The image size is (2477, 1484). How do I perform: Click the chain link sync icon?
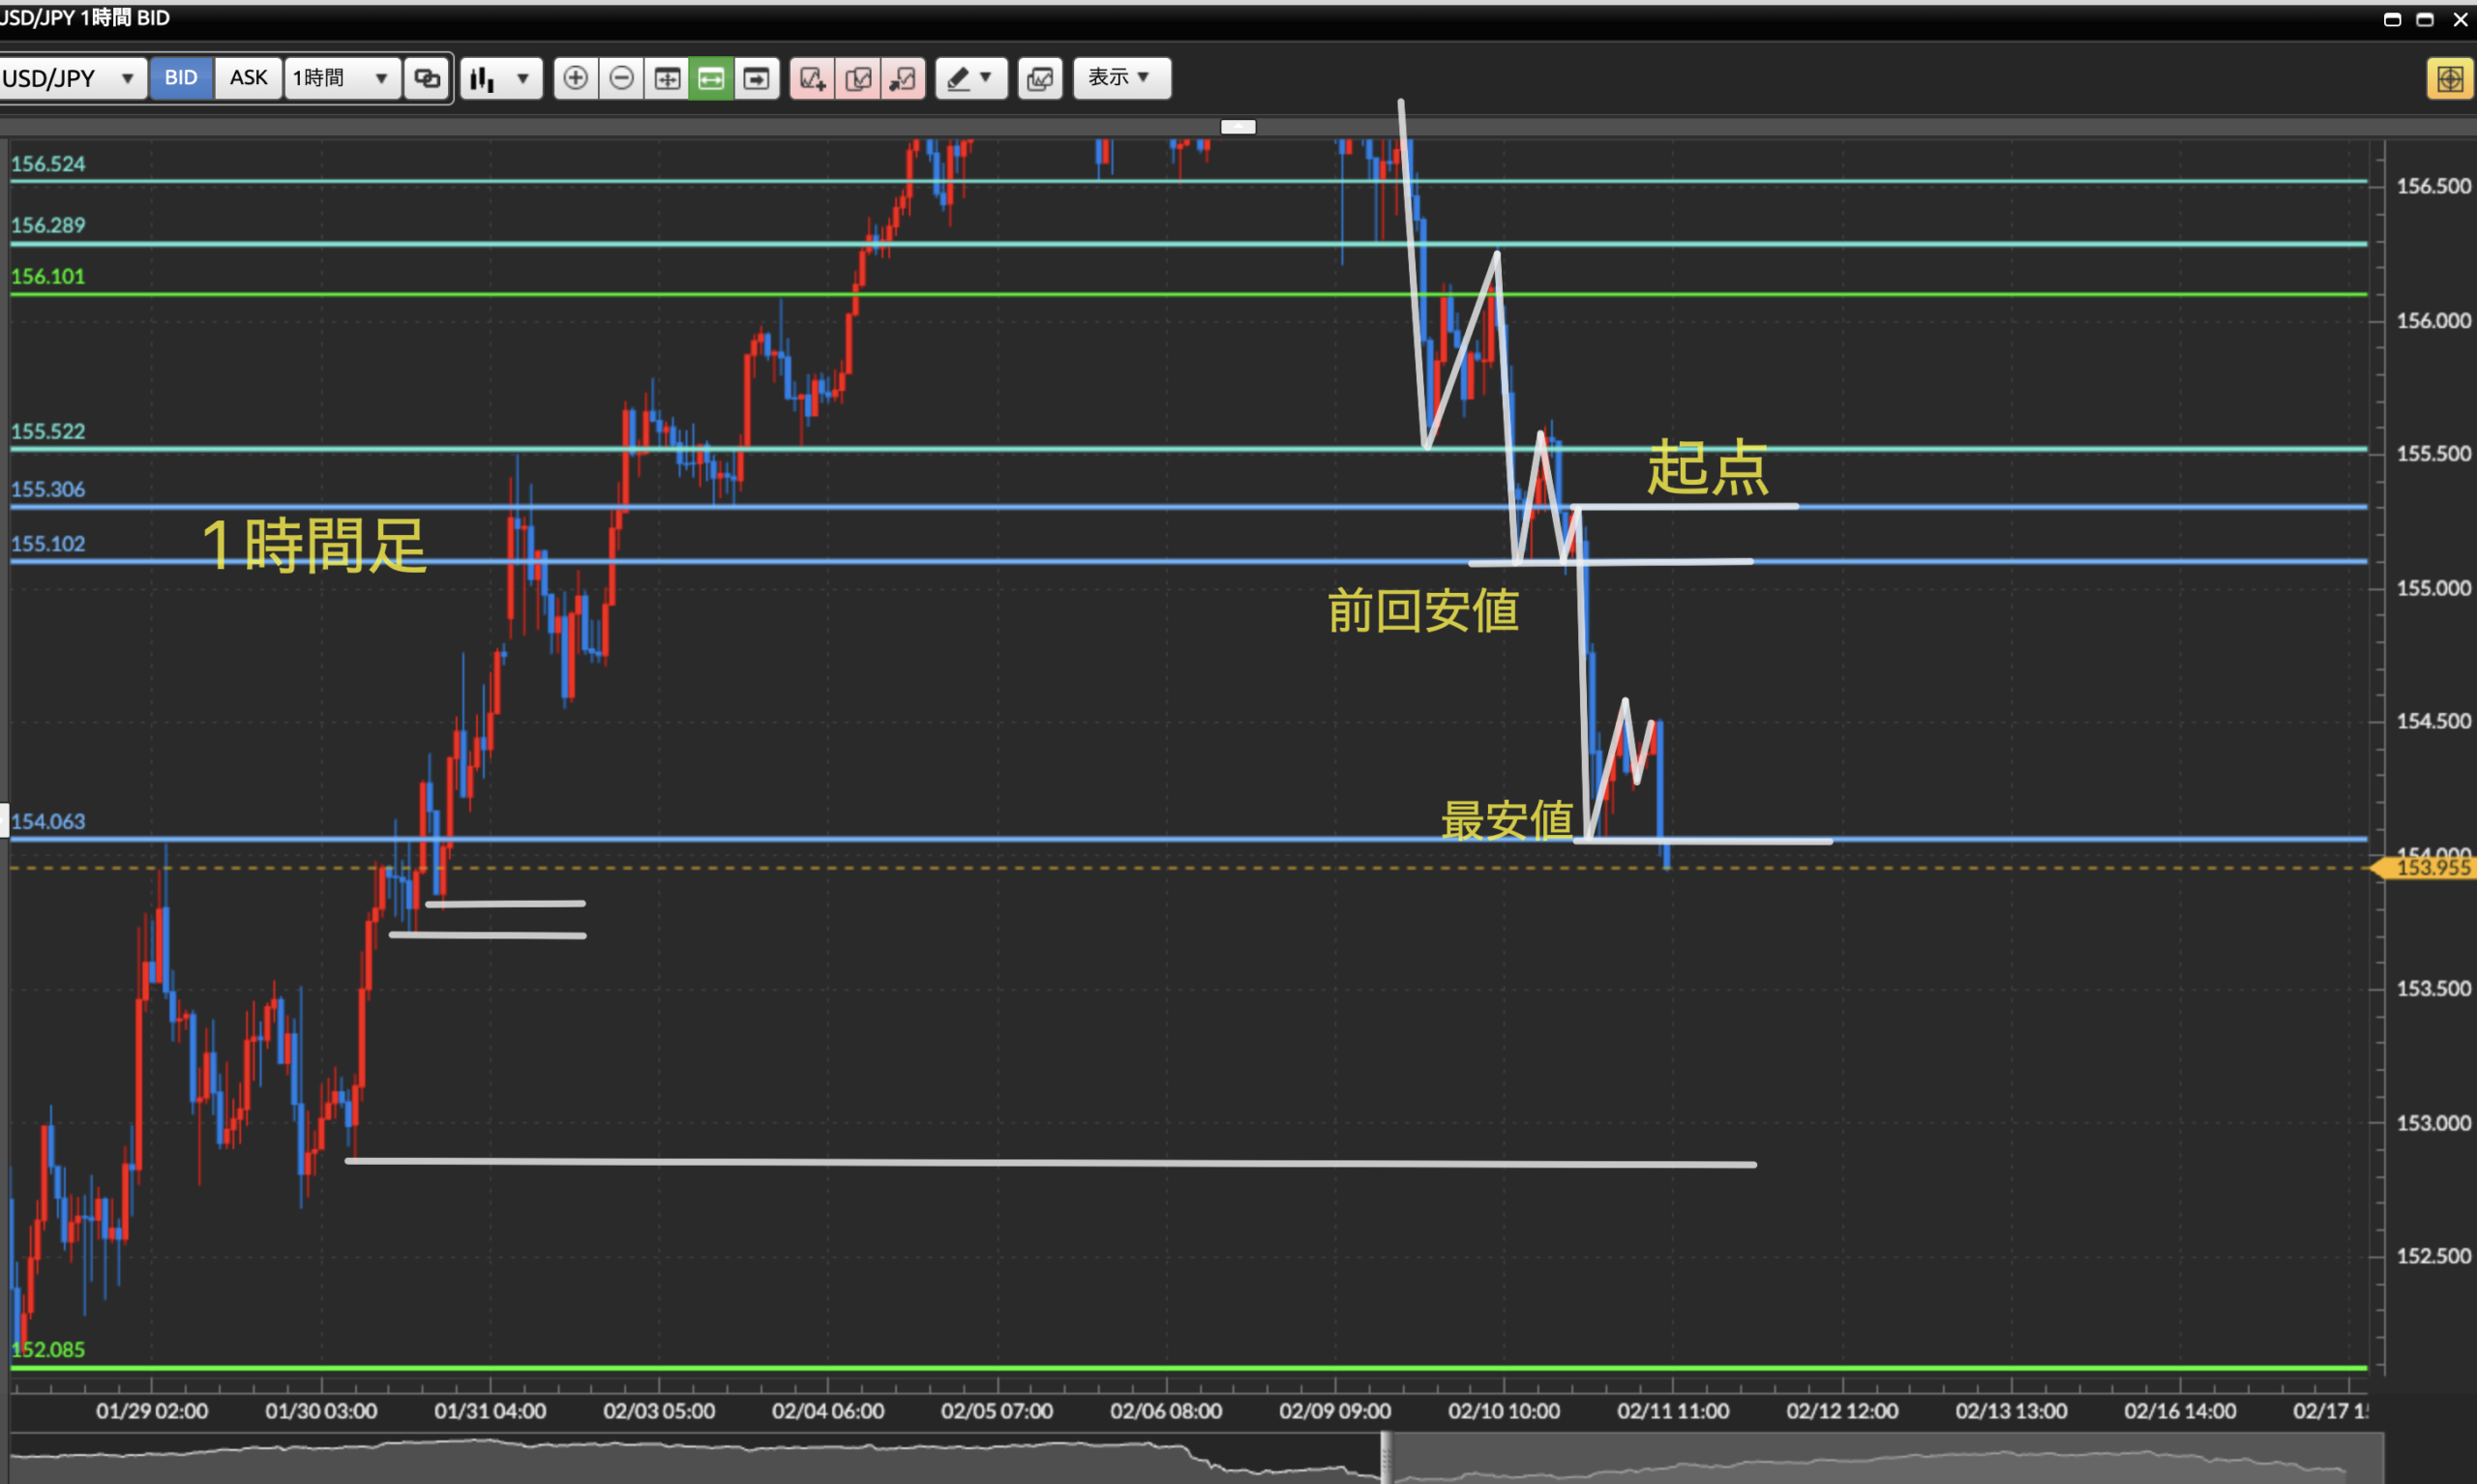[x=427, y=78]
